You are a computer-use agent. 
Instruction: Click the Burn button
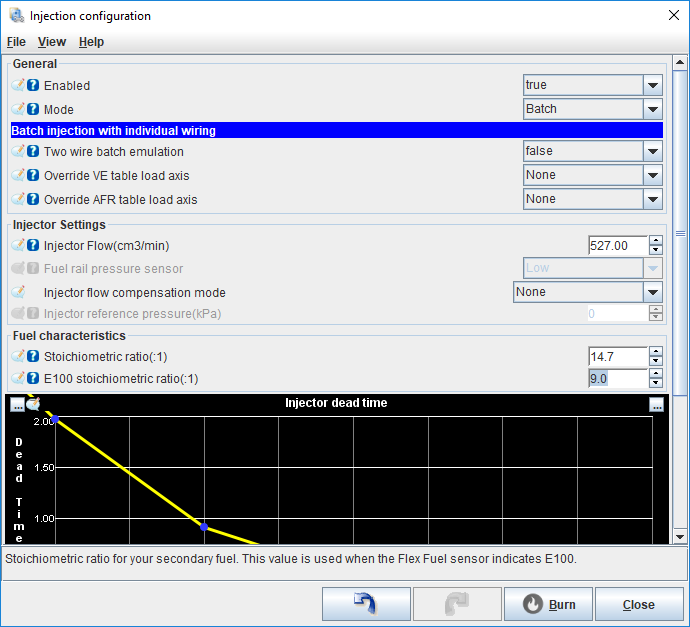point(550,604)
